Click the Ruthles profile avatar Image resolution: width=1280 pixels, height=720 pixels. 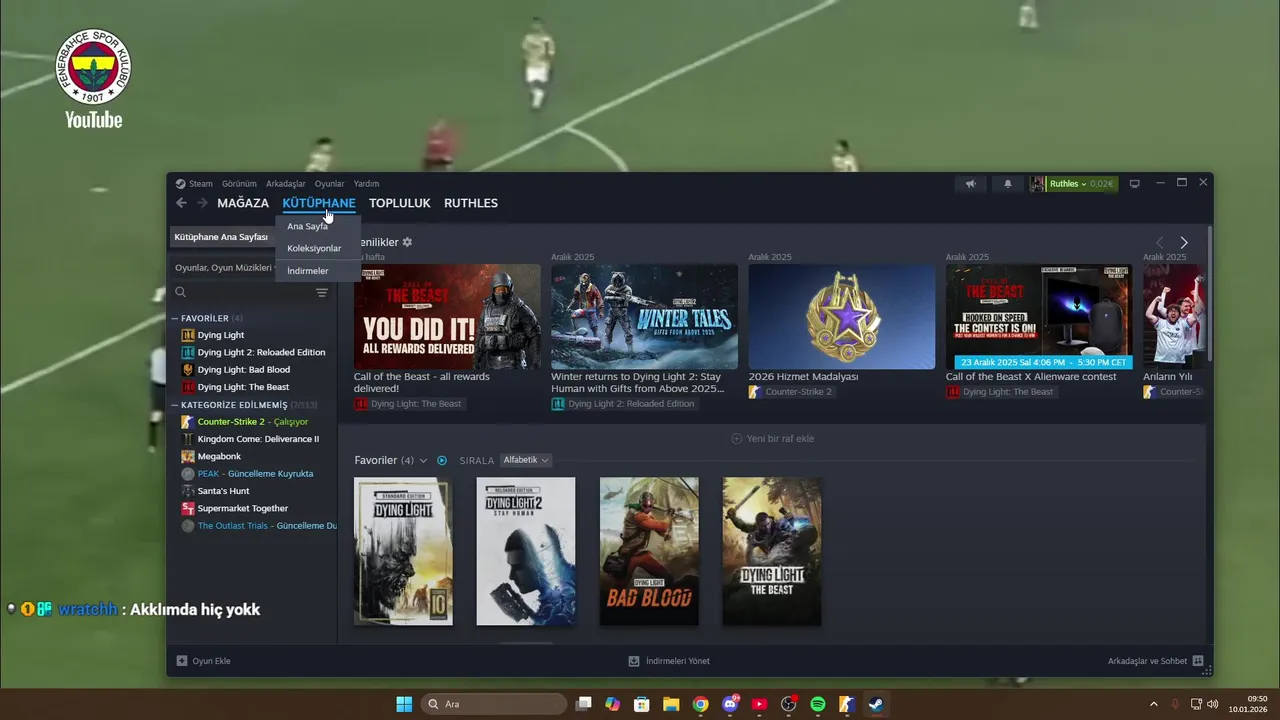[1038, 184]
